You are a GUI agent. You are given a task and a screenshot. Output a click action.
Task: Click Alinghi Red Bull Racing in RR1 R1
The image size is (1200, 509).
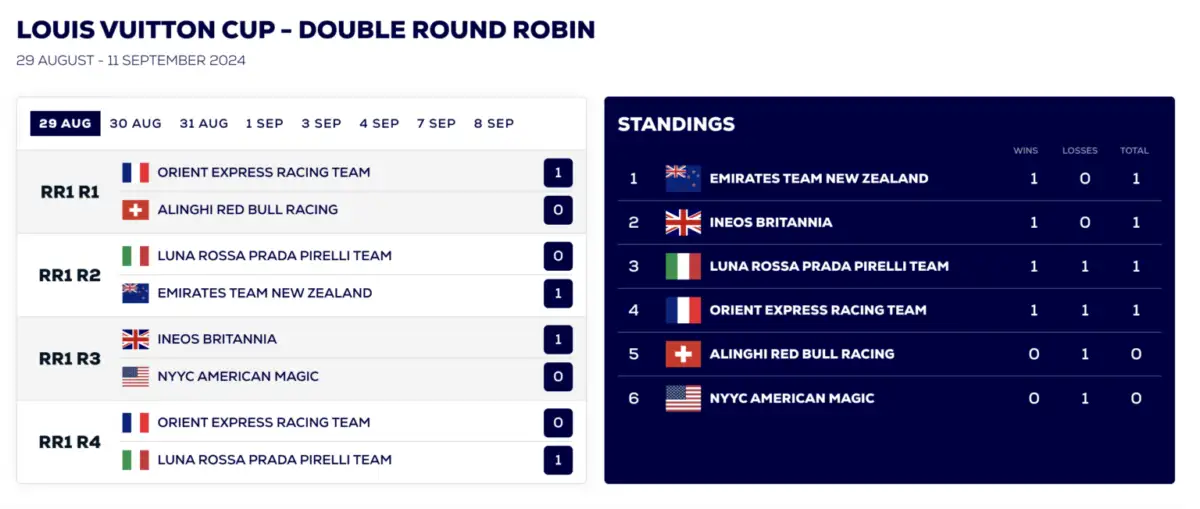[247, 210]
